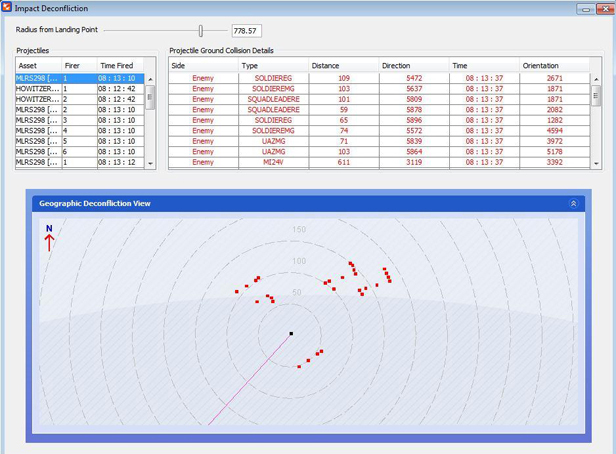Click direction value 5472
Image resolution: width=616 pixels, height=454 pixels.
tap(414, 78)
